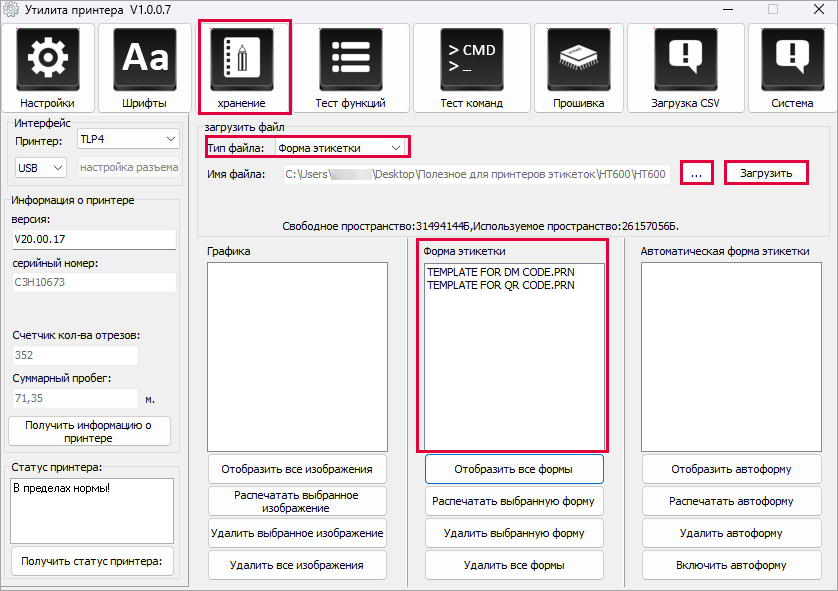Expand the Принтер TLP4 dropdown
This screenshot has width=838, height=591.
(128, 139)
